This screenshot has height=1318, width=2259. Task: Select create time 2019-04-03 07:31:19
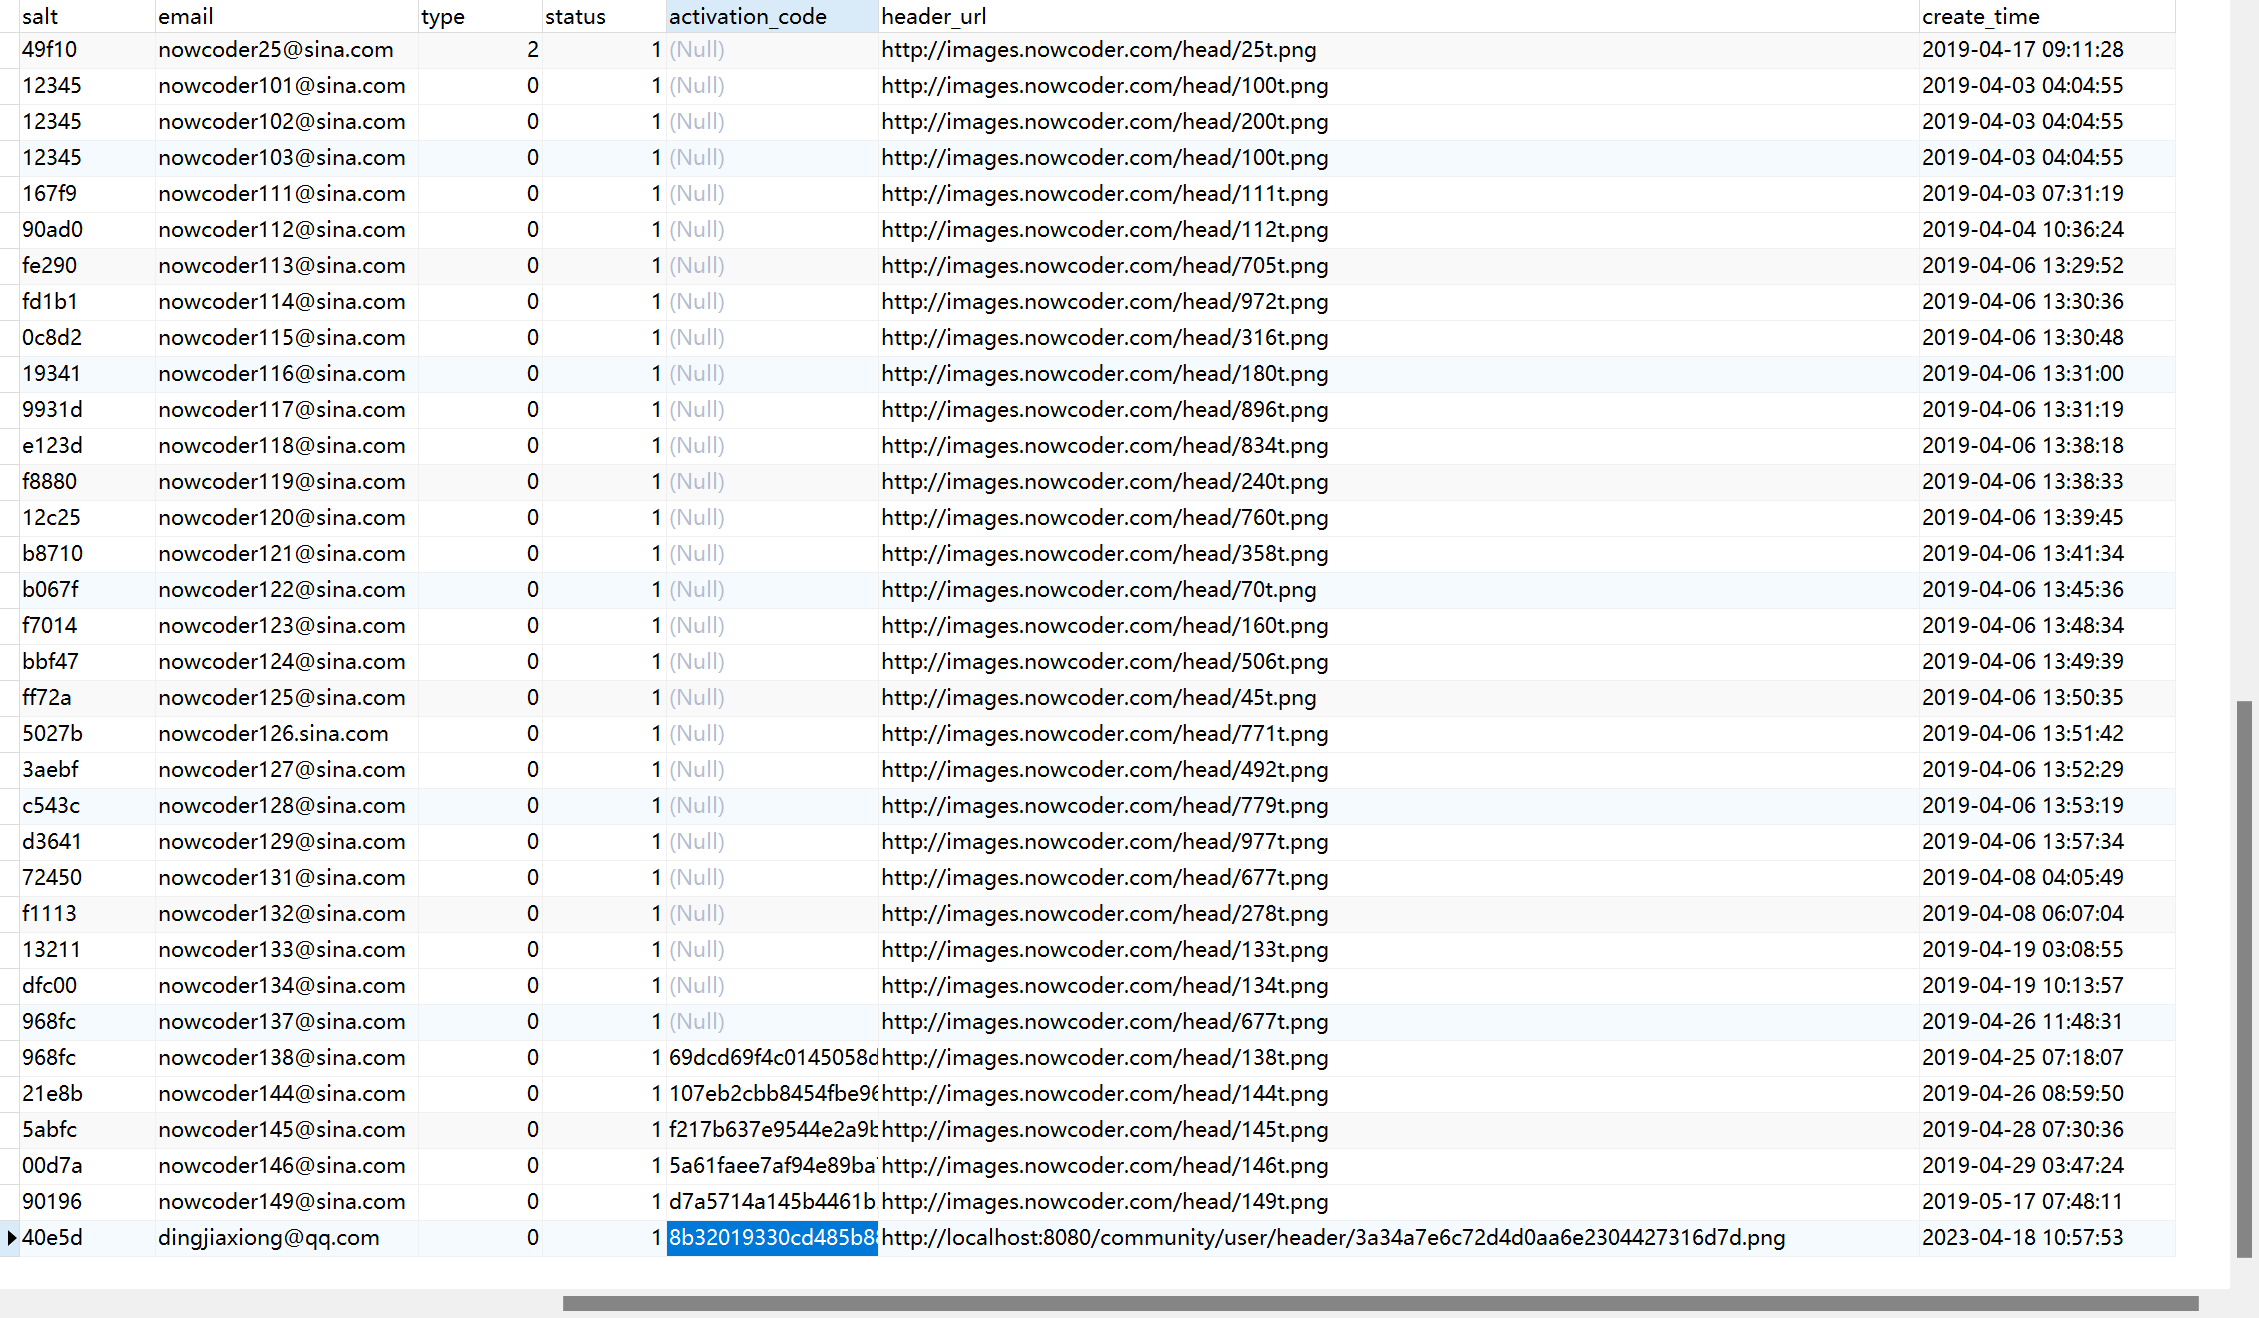click(x=2046, y=194)
